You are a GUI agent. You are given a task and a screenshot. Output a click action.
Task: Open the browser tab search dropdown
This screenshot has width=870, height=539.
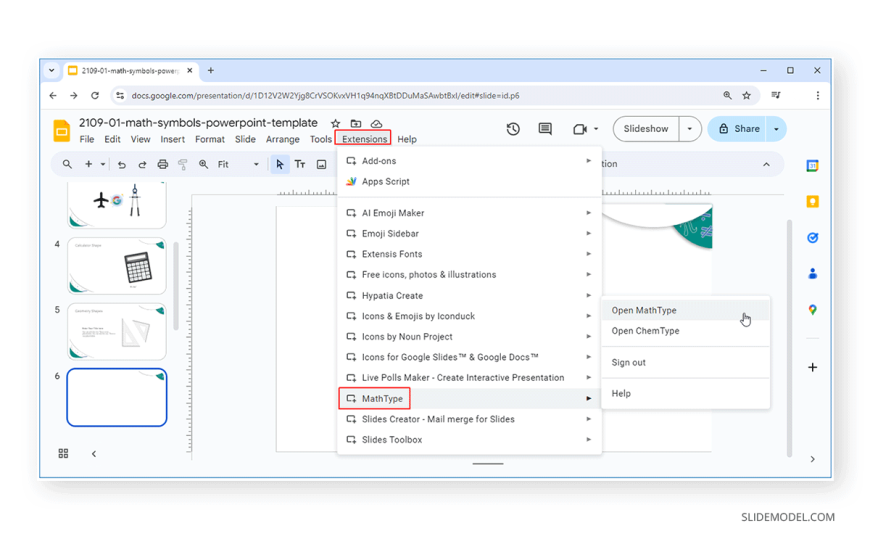(52, 70)
